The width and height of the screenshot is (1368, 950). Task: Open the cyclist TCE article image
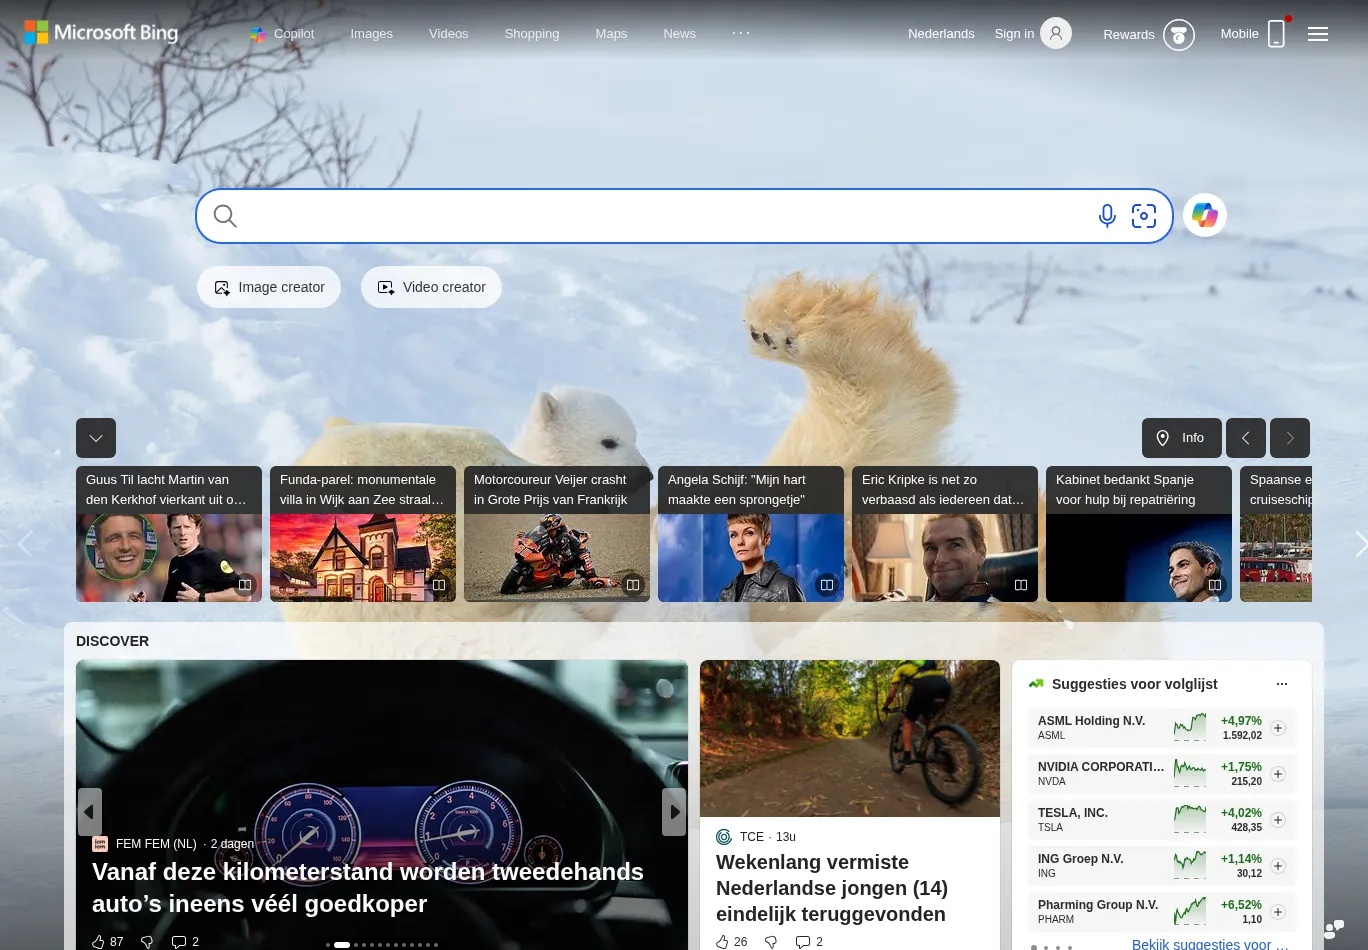click(850, 738)
